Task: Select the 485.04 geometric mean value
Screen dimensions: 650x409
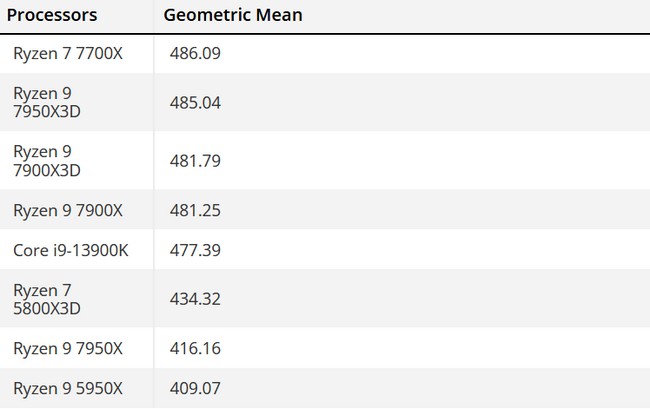Action: point(195,103)
